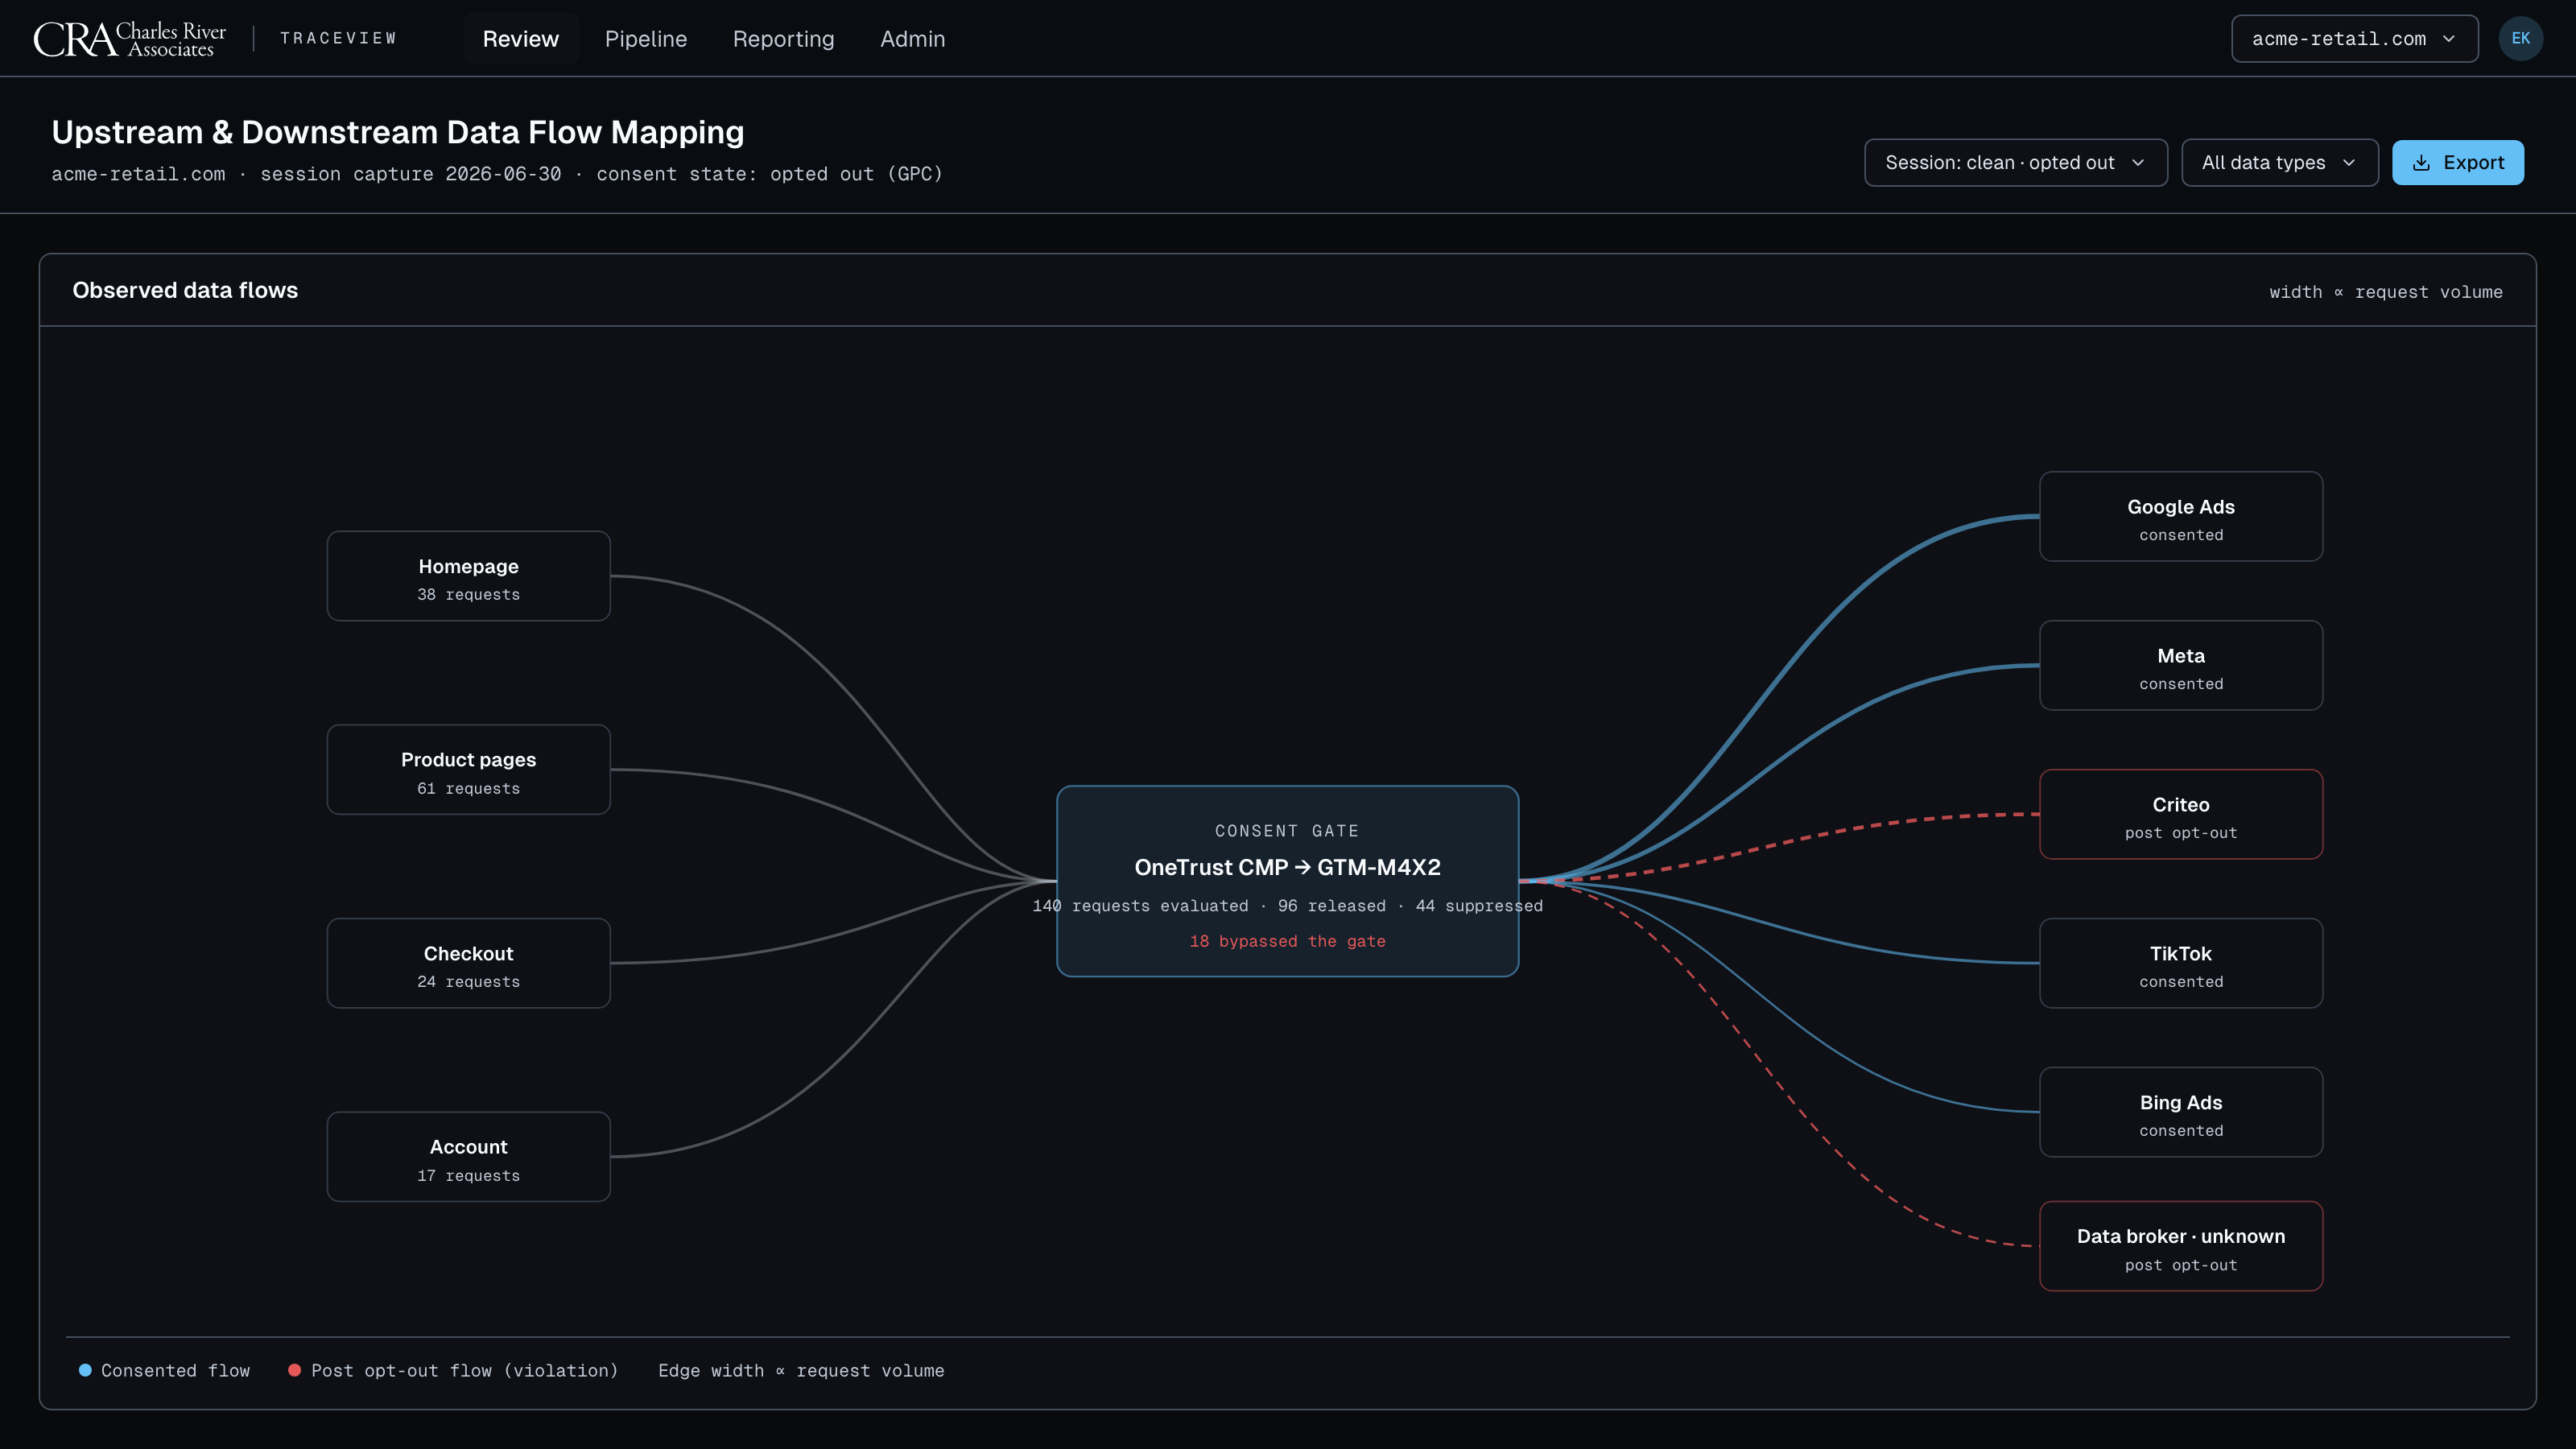Viewport: 2576px width, 1449px height.
Task: Click the blue Consented flow legend dot
Action: pos(85,1370)
